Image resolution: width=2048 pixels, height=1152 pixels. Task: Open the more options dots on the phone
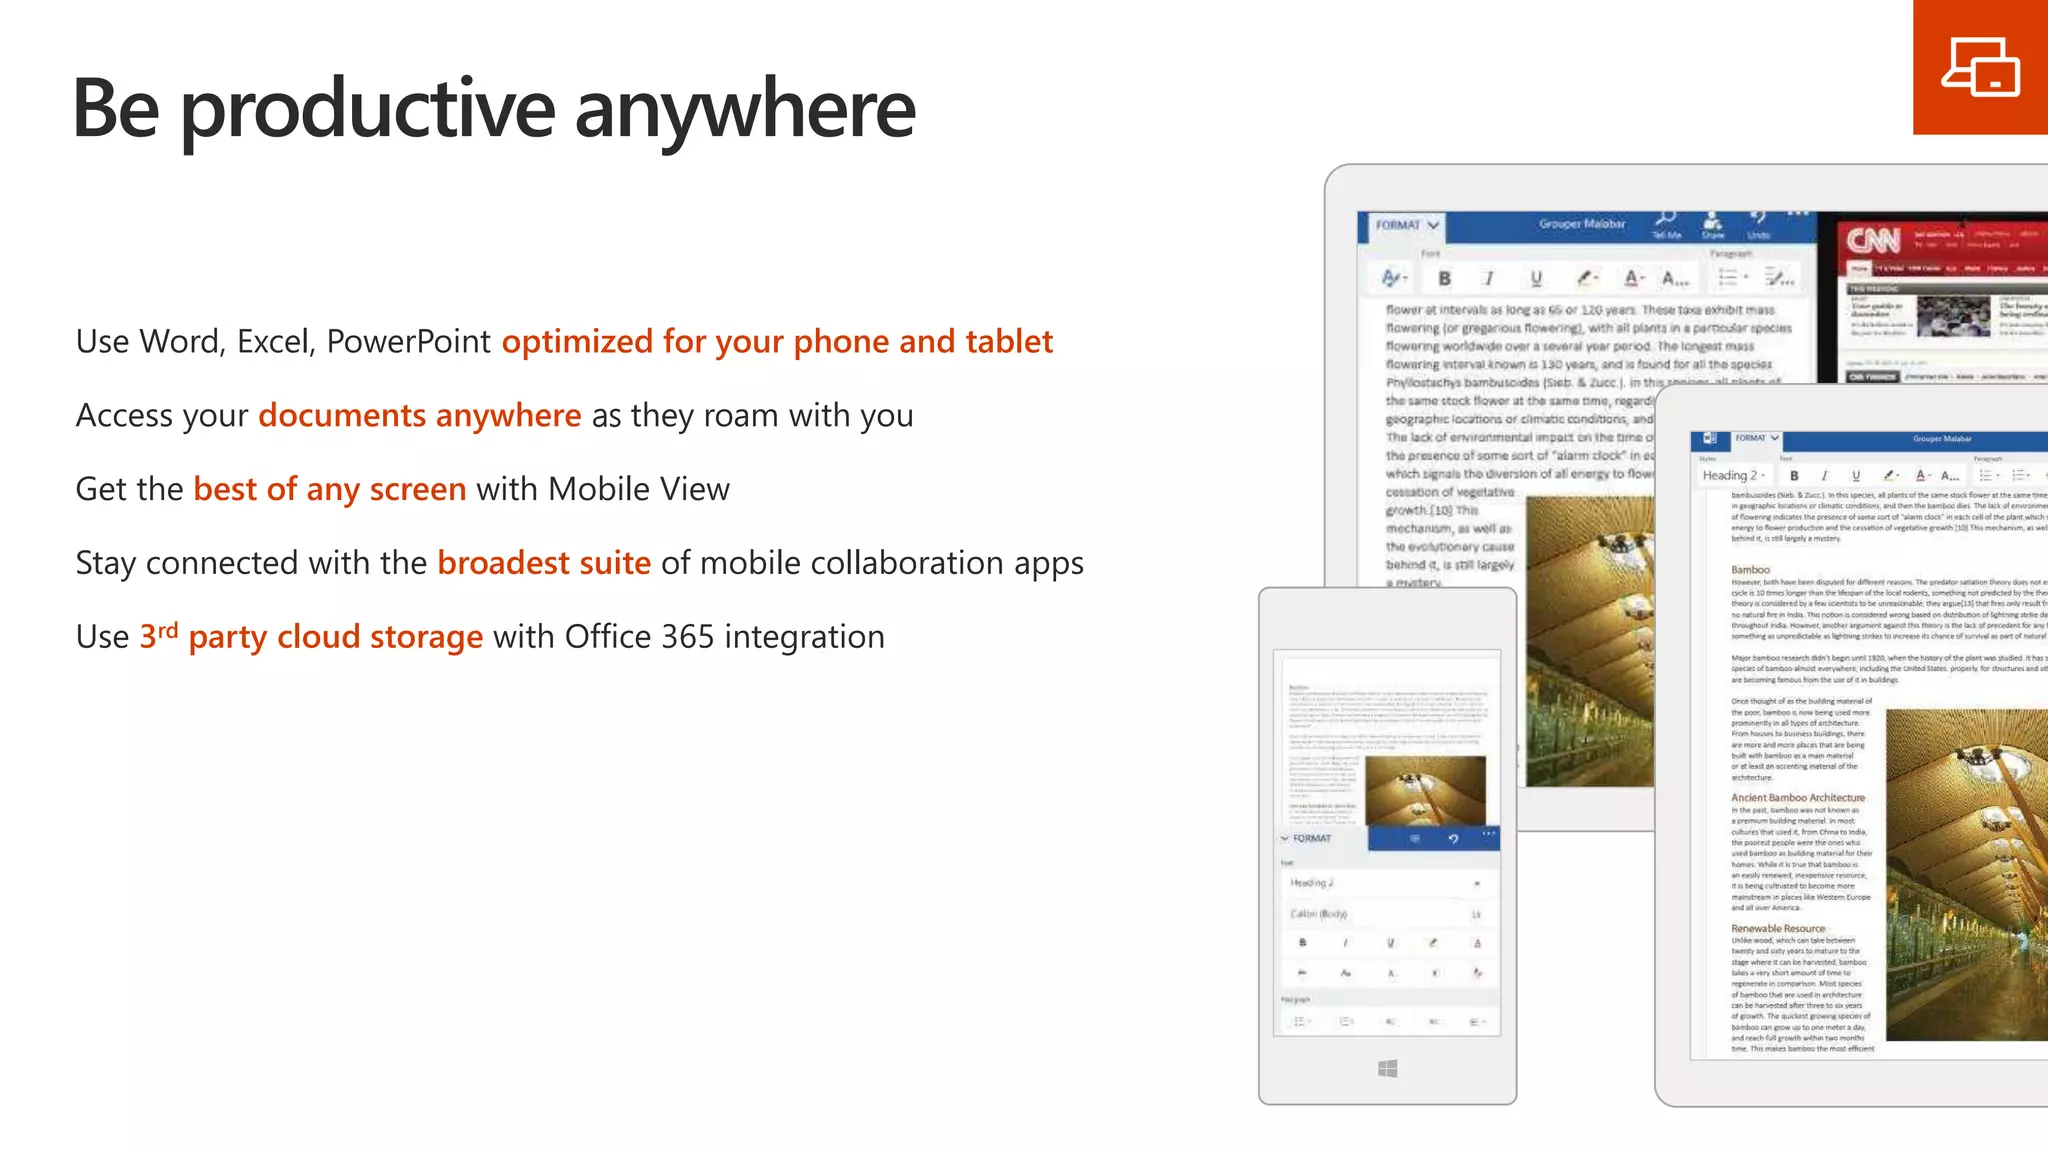1489,833
